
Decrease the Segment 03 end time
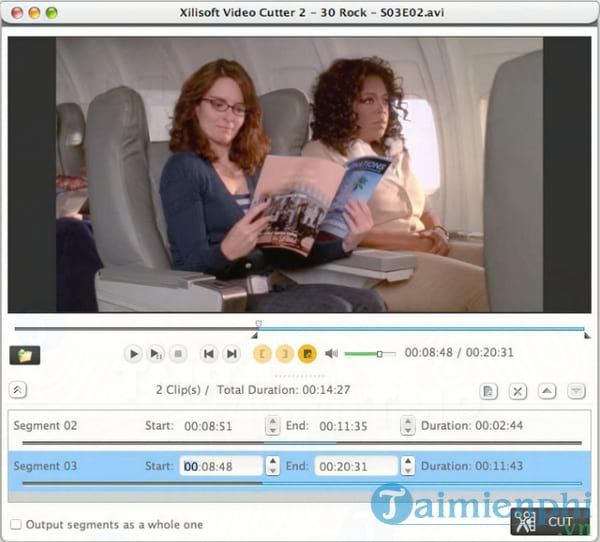click(x=408, y=471)
